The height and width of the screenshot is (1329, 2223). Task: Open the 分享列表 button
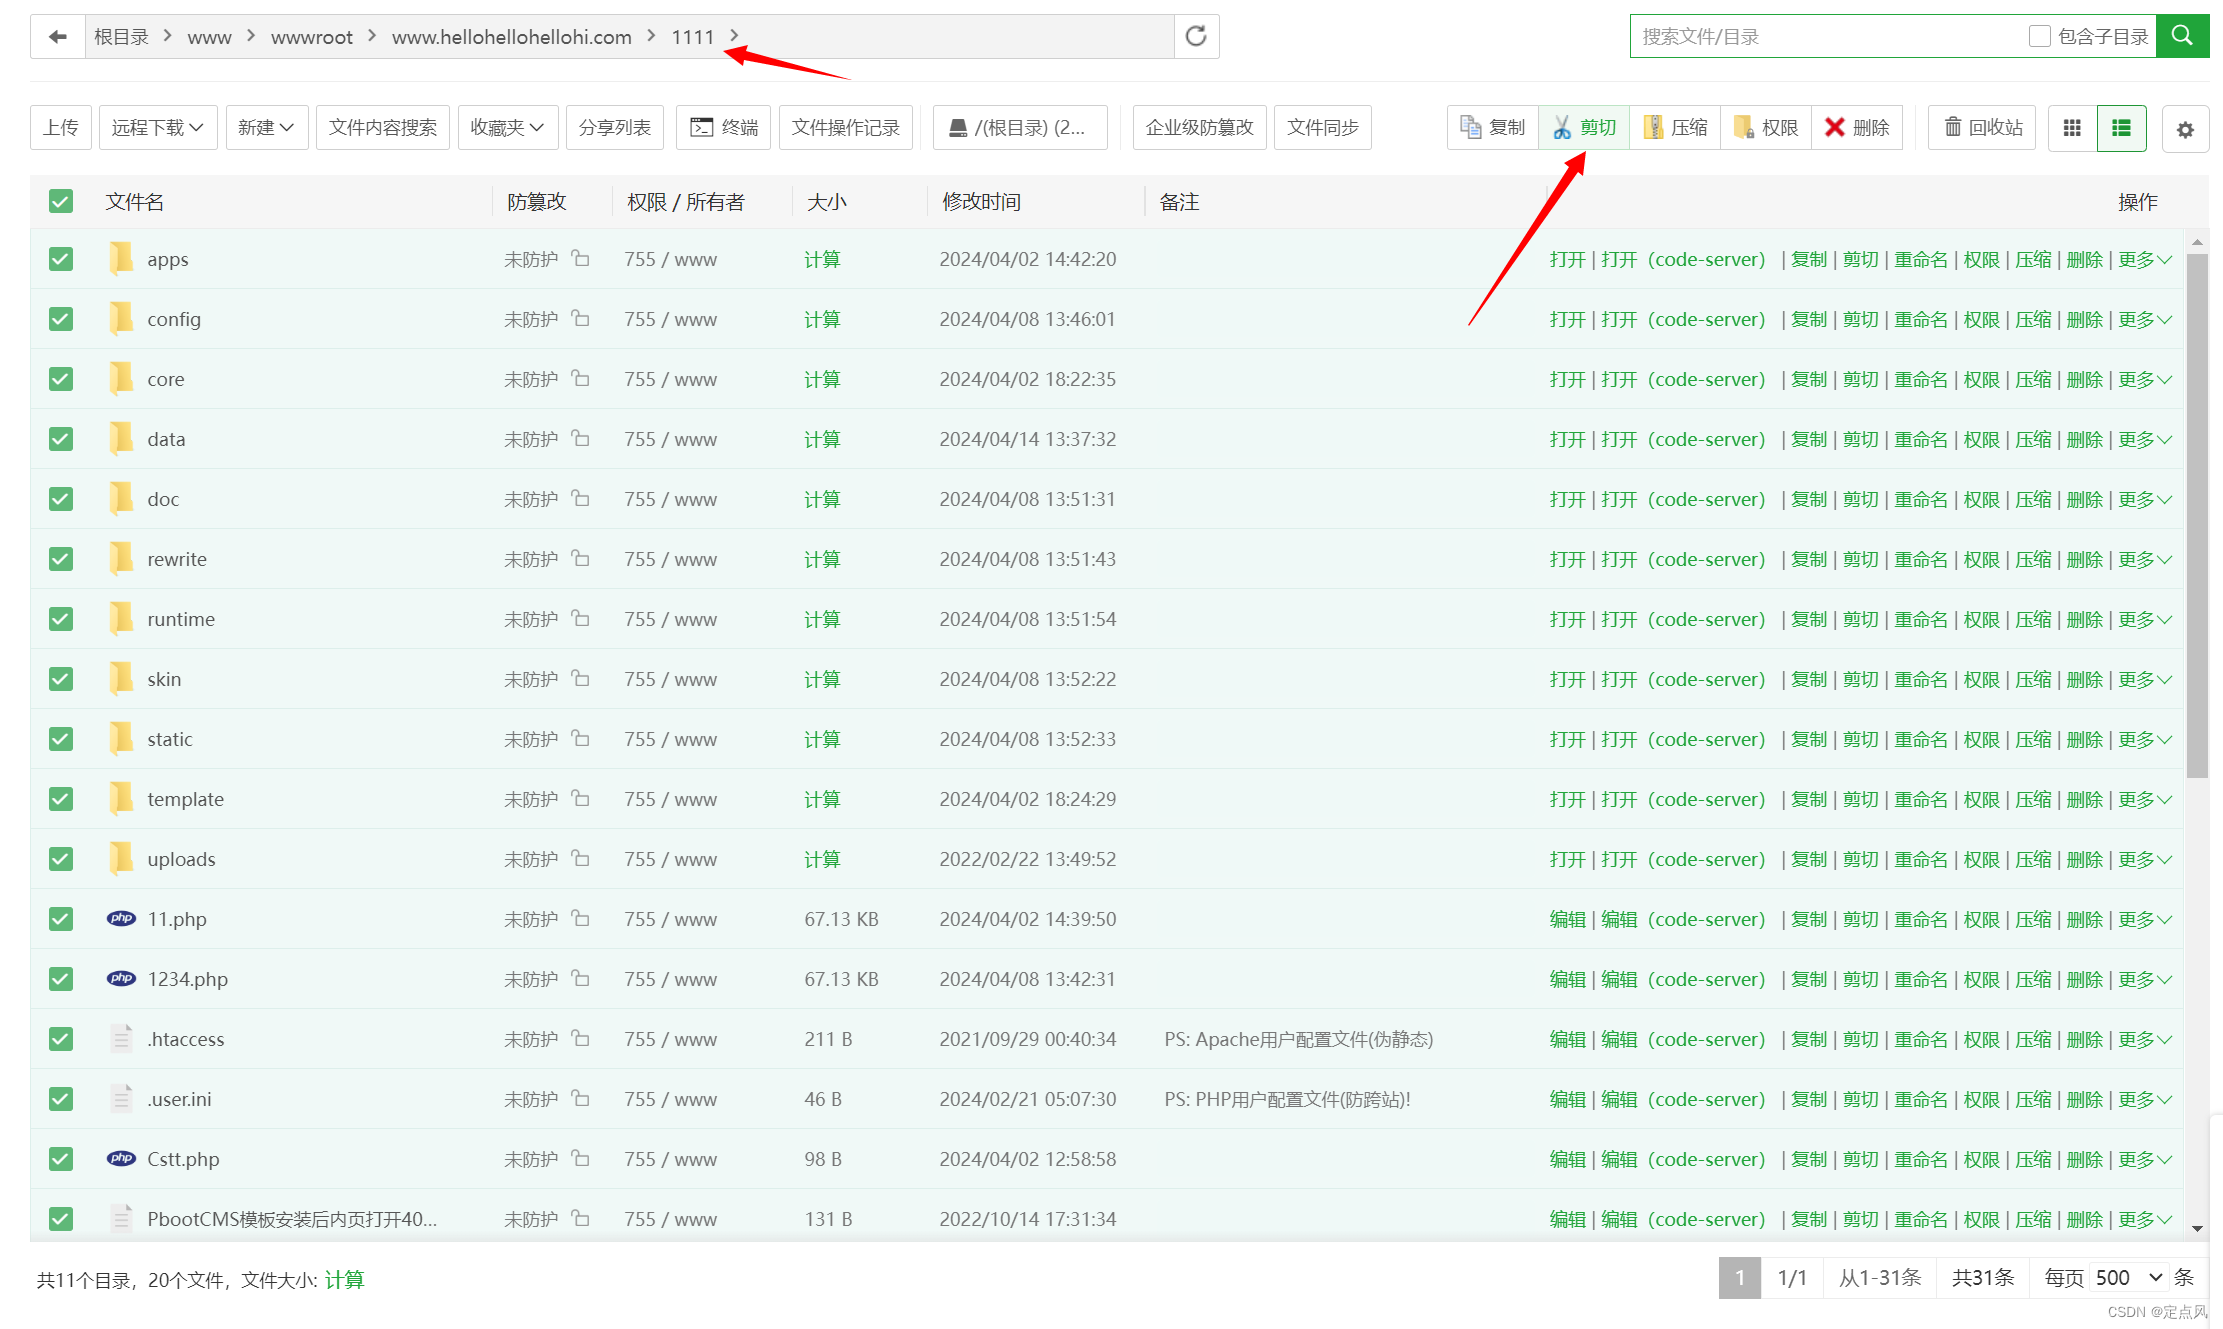pos(615,128)
